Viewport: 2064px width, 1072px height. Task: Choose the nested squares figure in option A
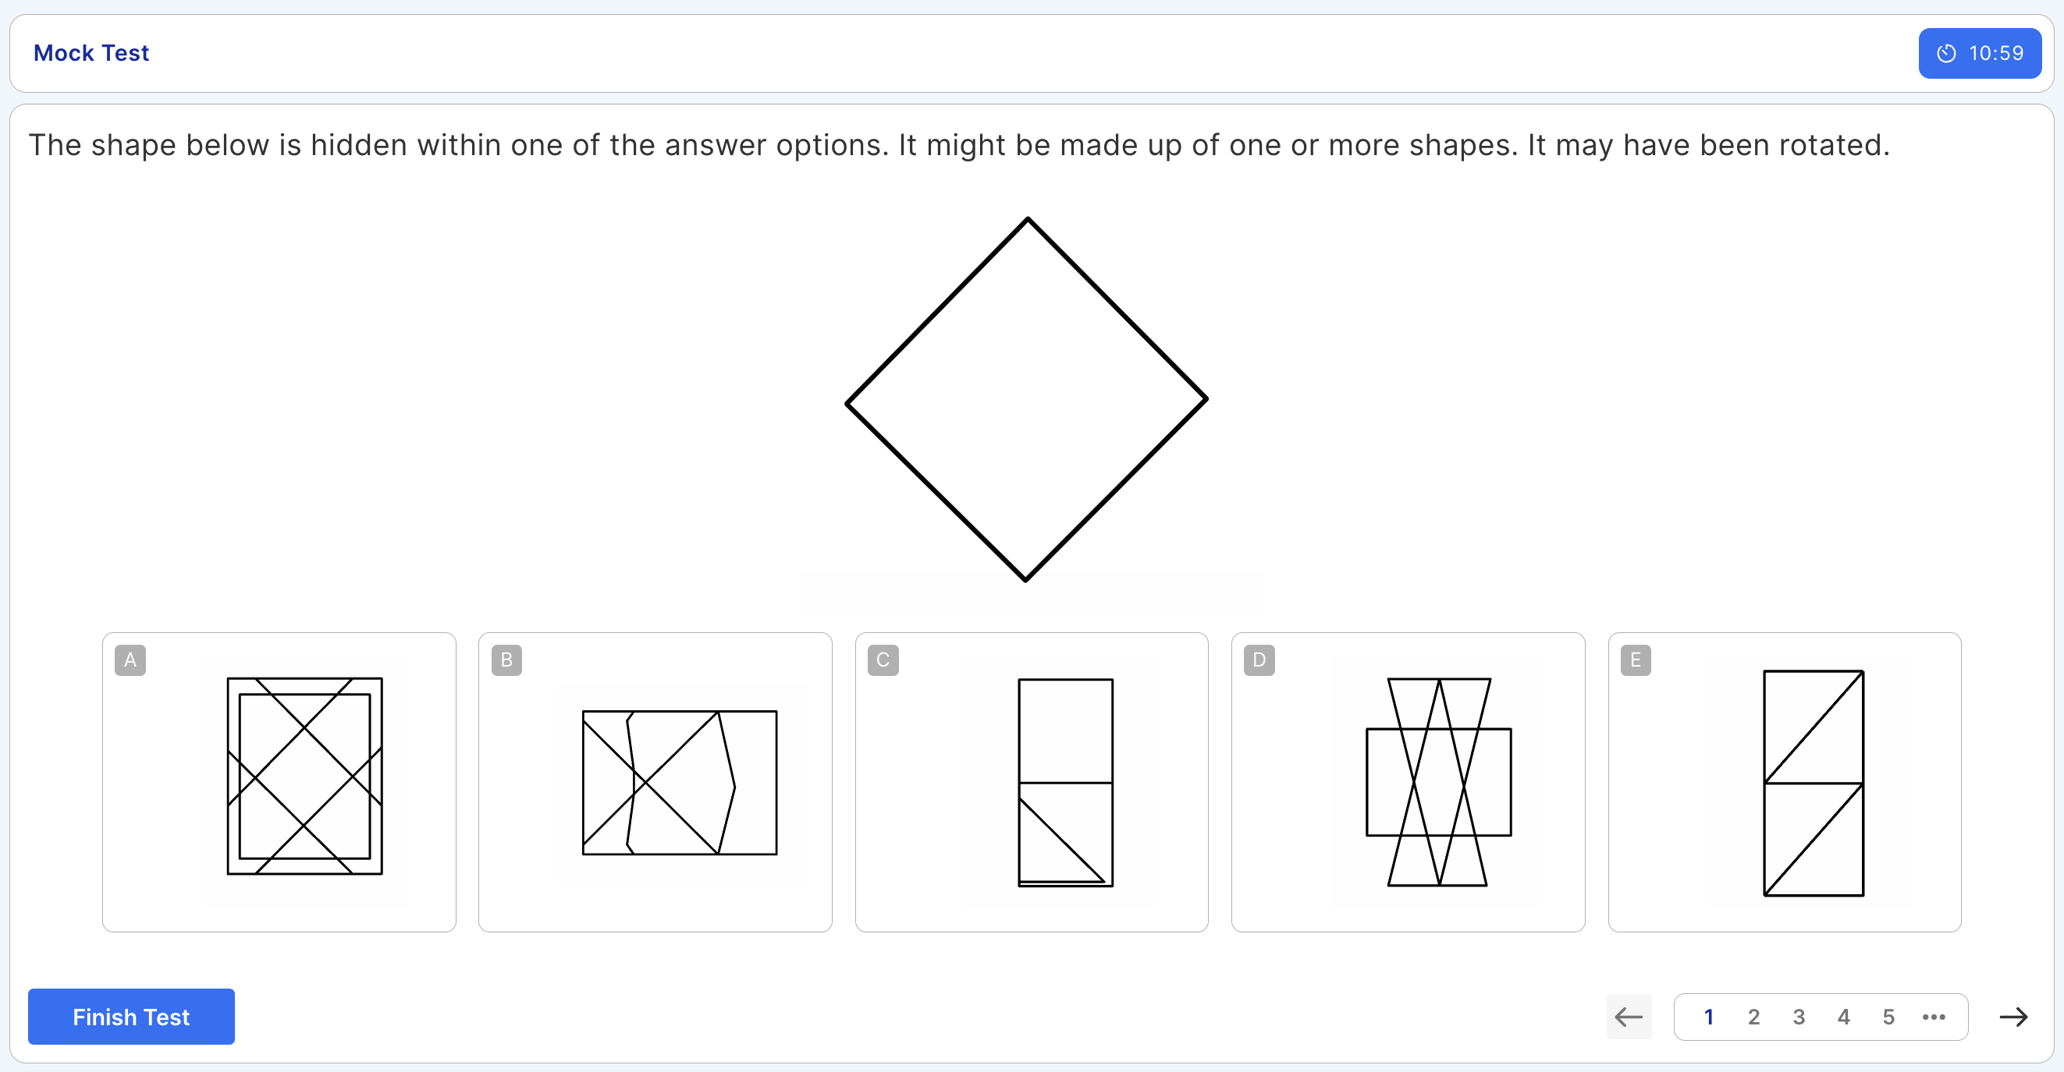[305, 776]
